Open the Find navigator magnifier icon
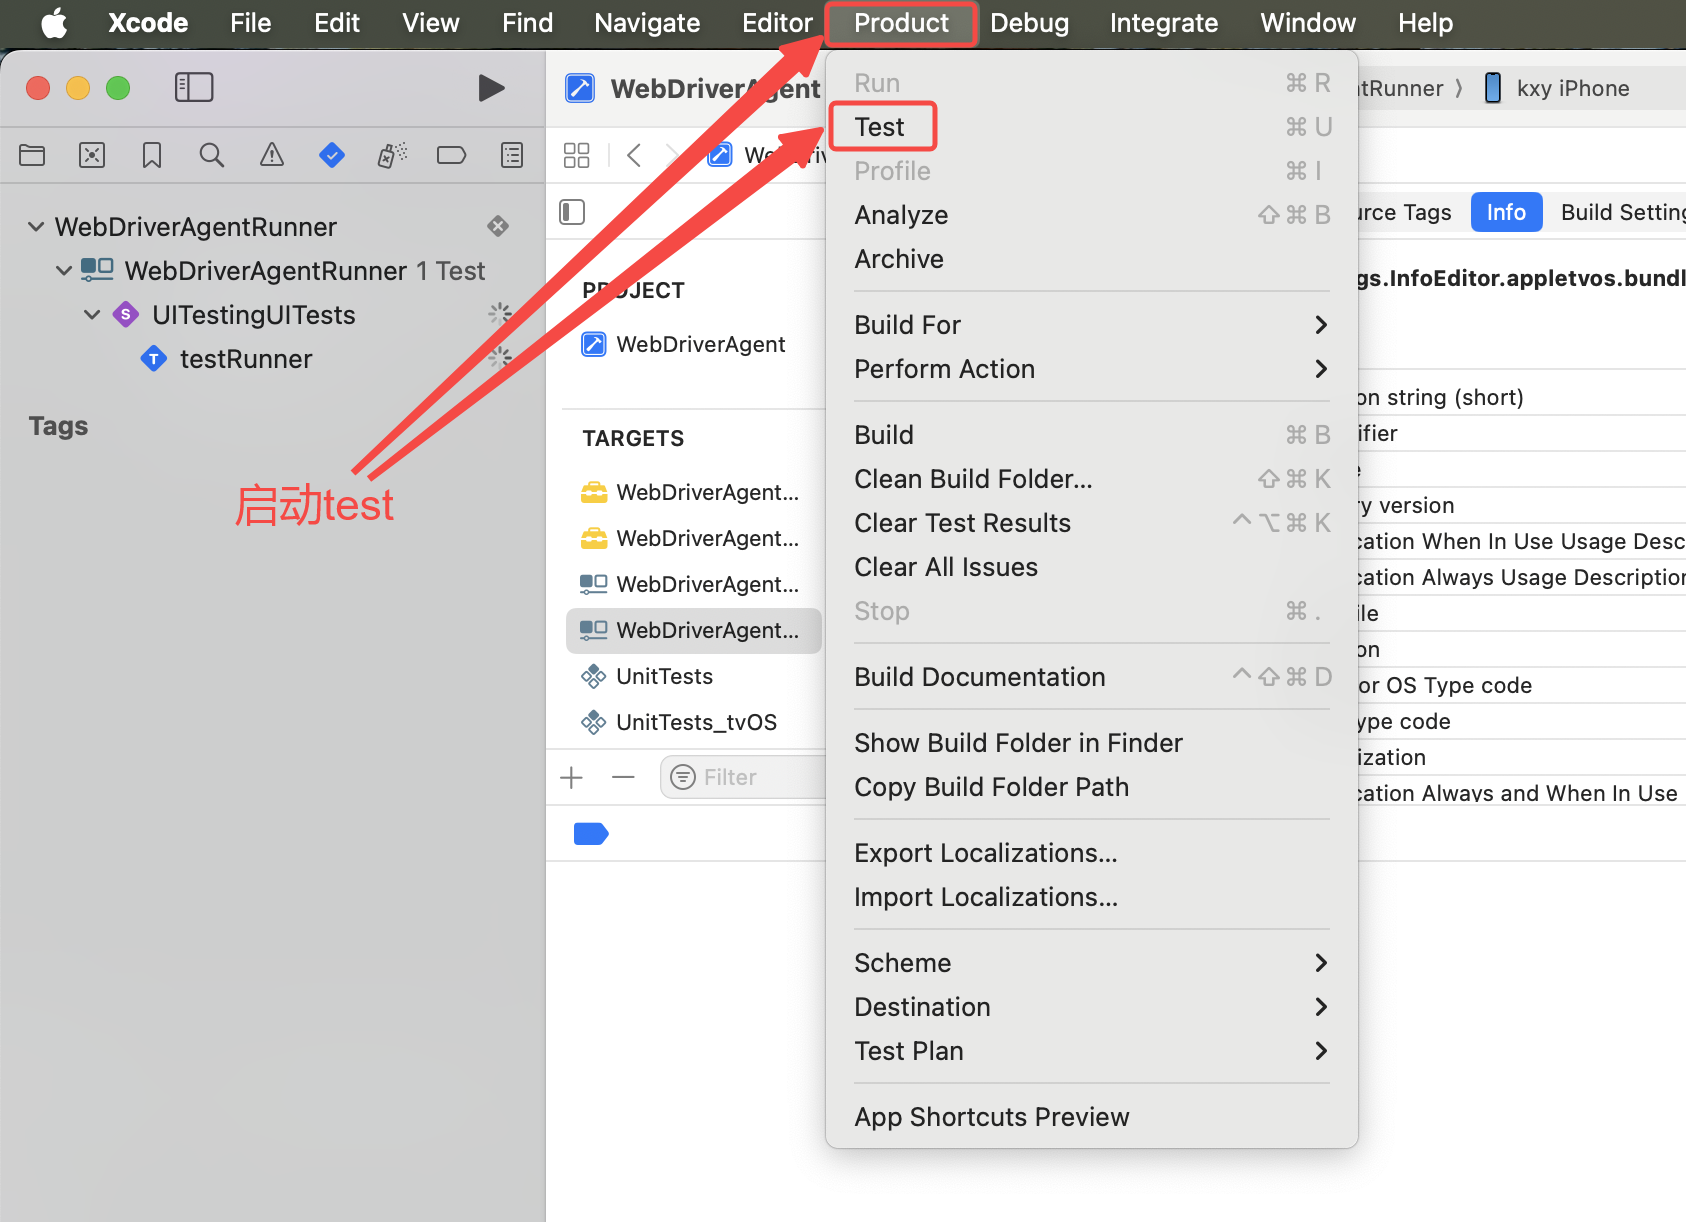Viewport: 1686px width, 1222px height. coord(212,155)
